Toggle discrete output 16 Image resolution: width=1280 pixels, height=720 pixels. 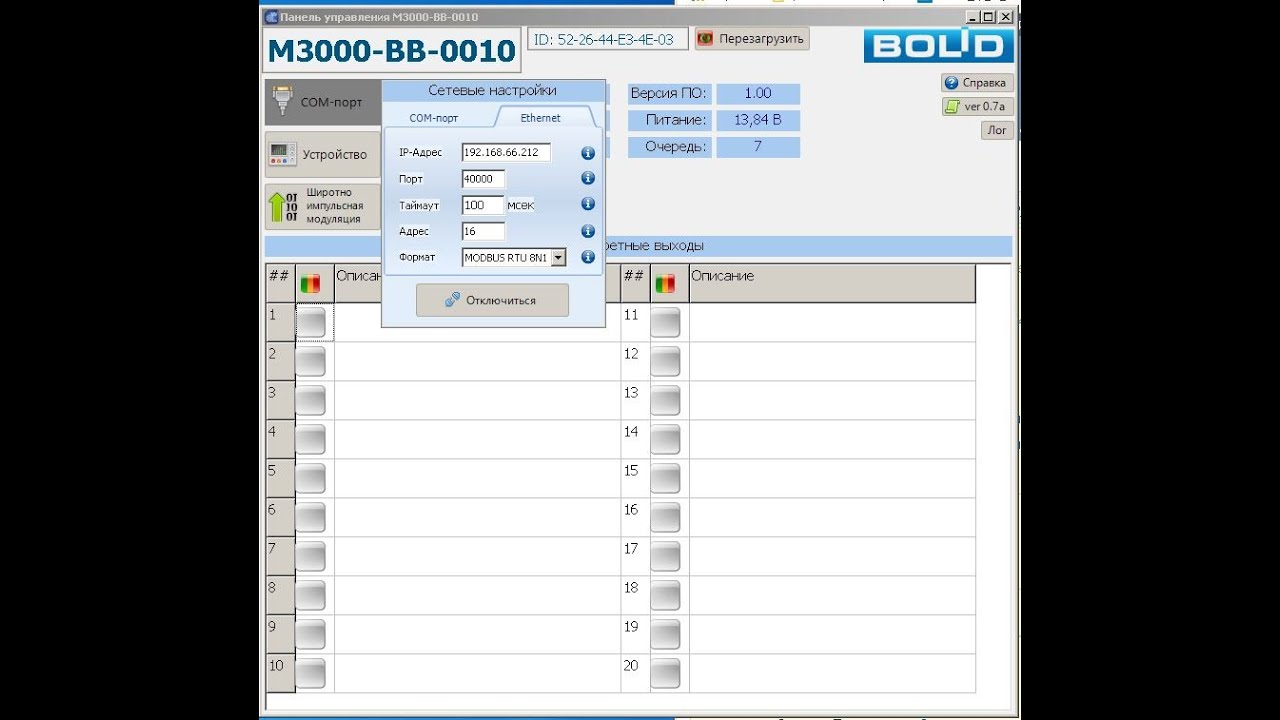[665, 517]
